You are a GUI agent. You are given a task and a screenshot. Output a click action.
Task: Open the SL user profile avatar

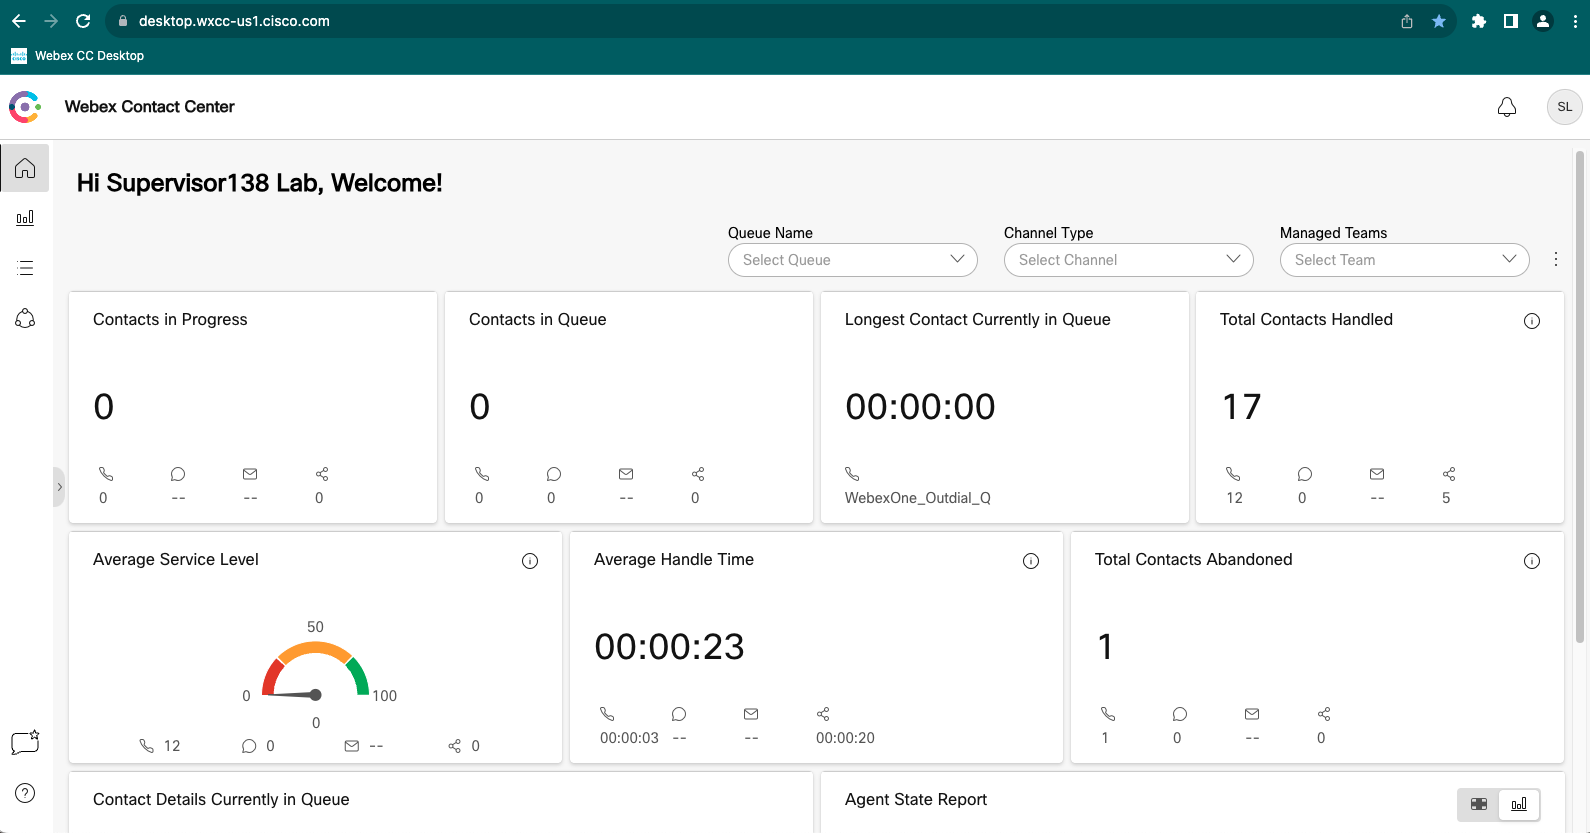[1565, 107]
